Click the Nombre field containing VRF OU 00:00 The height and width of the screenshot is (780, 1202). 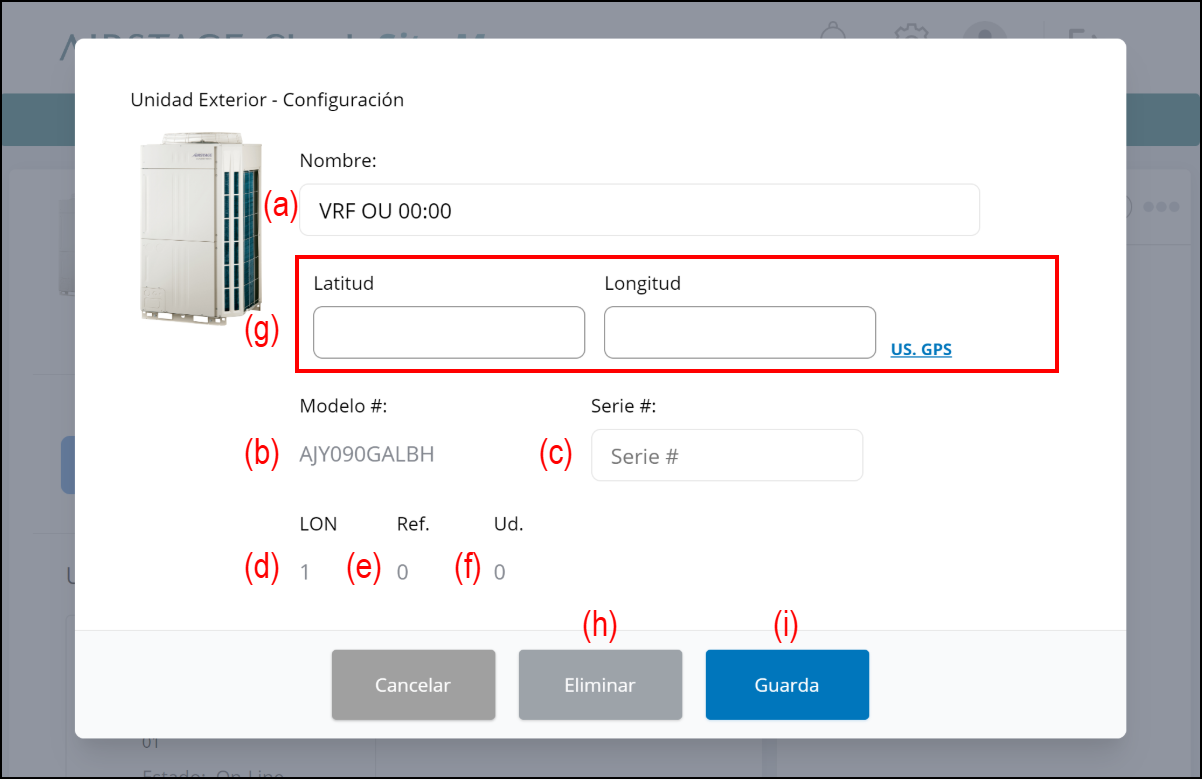(638, 210)
